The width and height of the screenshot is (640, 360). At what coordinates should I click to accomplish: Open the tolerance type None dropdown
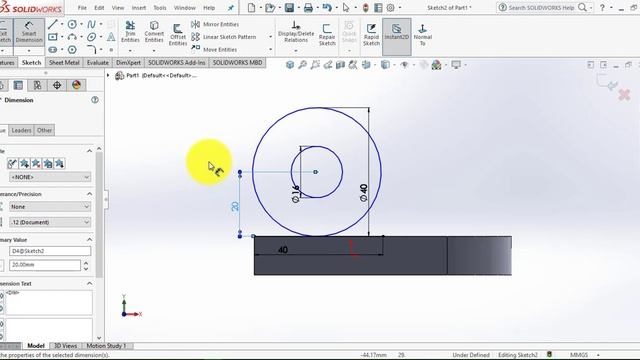[x=50, y=207]
